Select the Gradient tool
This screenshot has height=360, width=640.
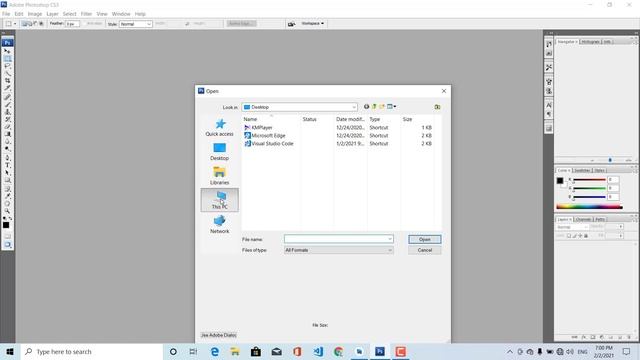tap(7, 134)
